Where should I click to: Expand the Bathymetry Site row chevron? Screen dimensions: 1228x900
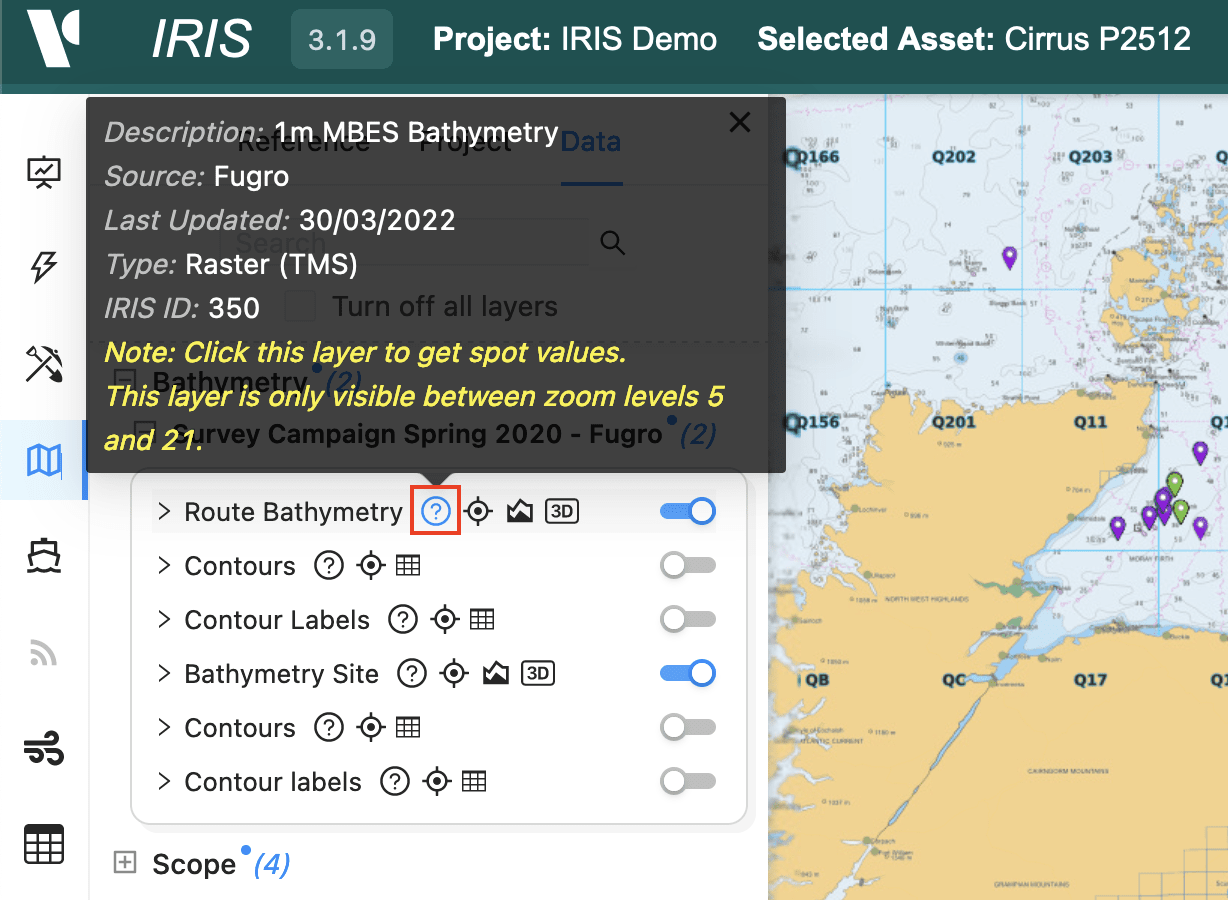click(x=164, y=674)
